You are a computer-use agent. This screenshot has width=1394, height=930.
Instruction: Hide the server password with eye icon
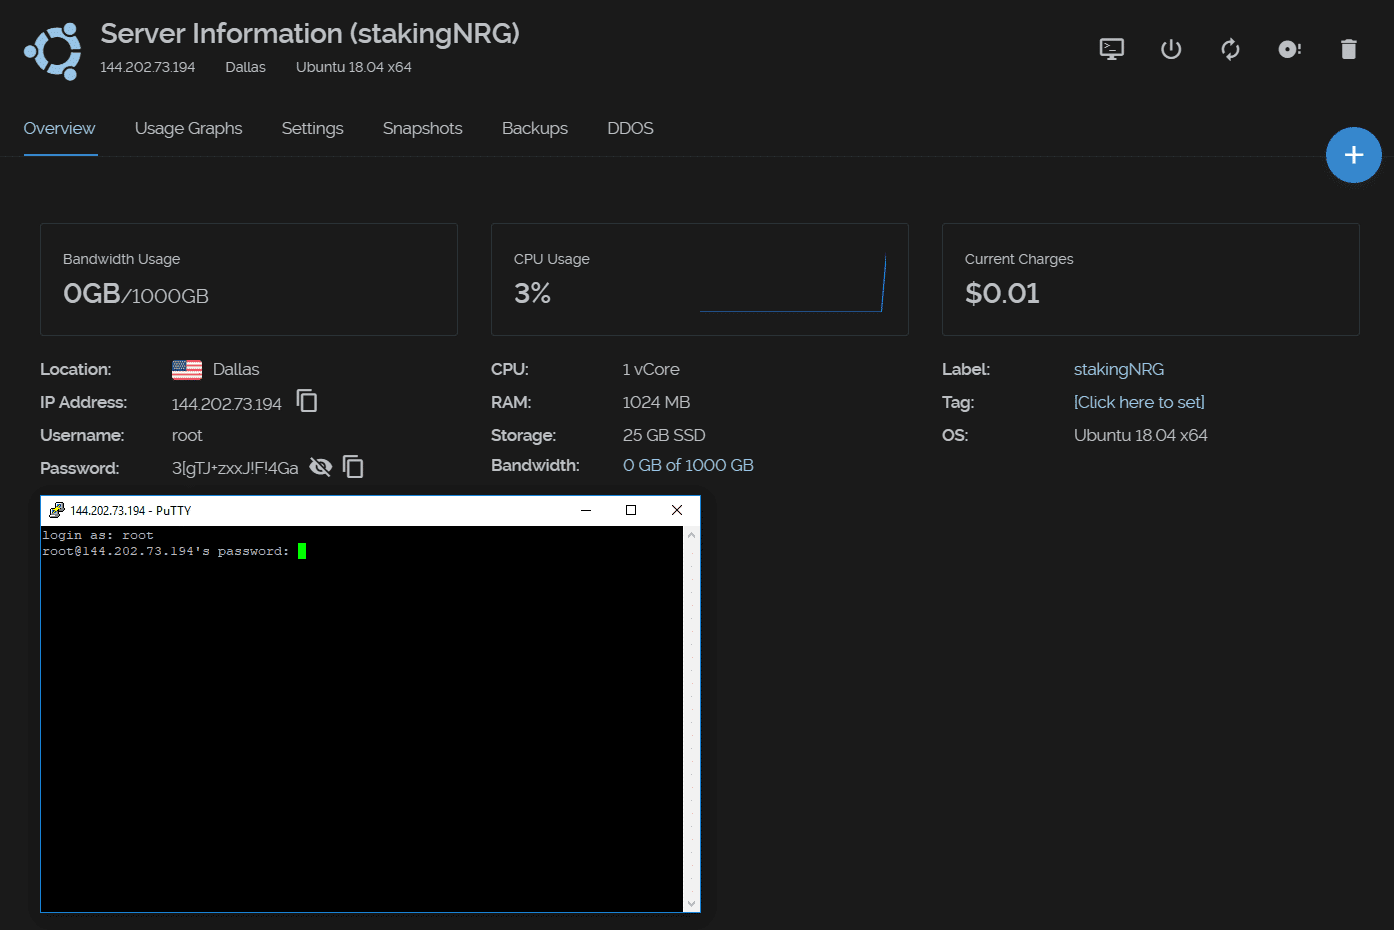[320, 467]
